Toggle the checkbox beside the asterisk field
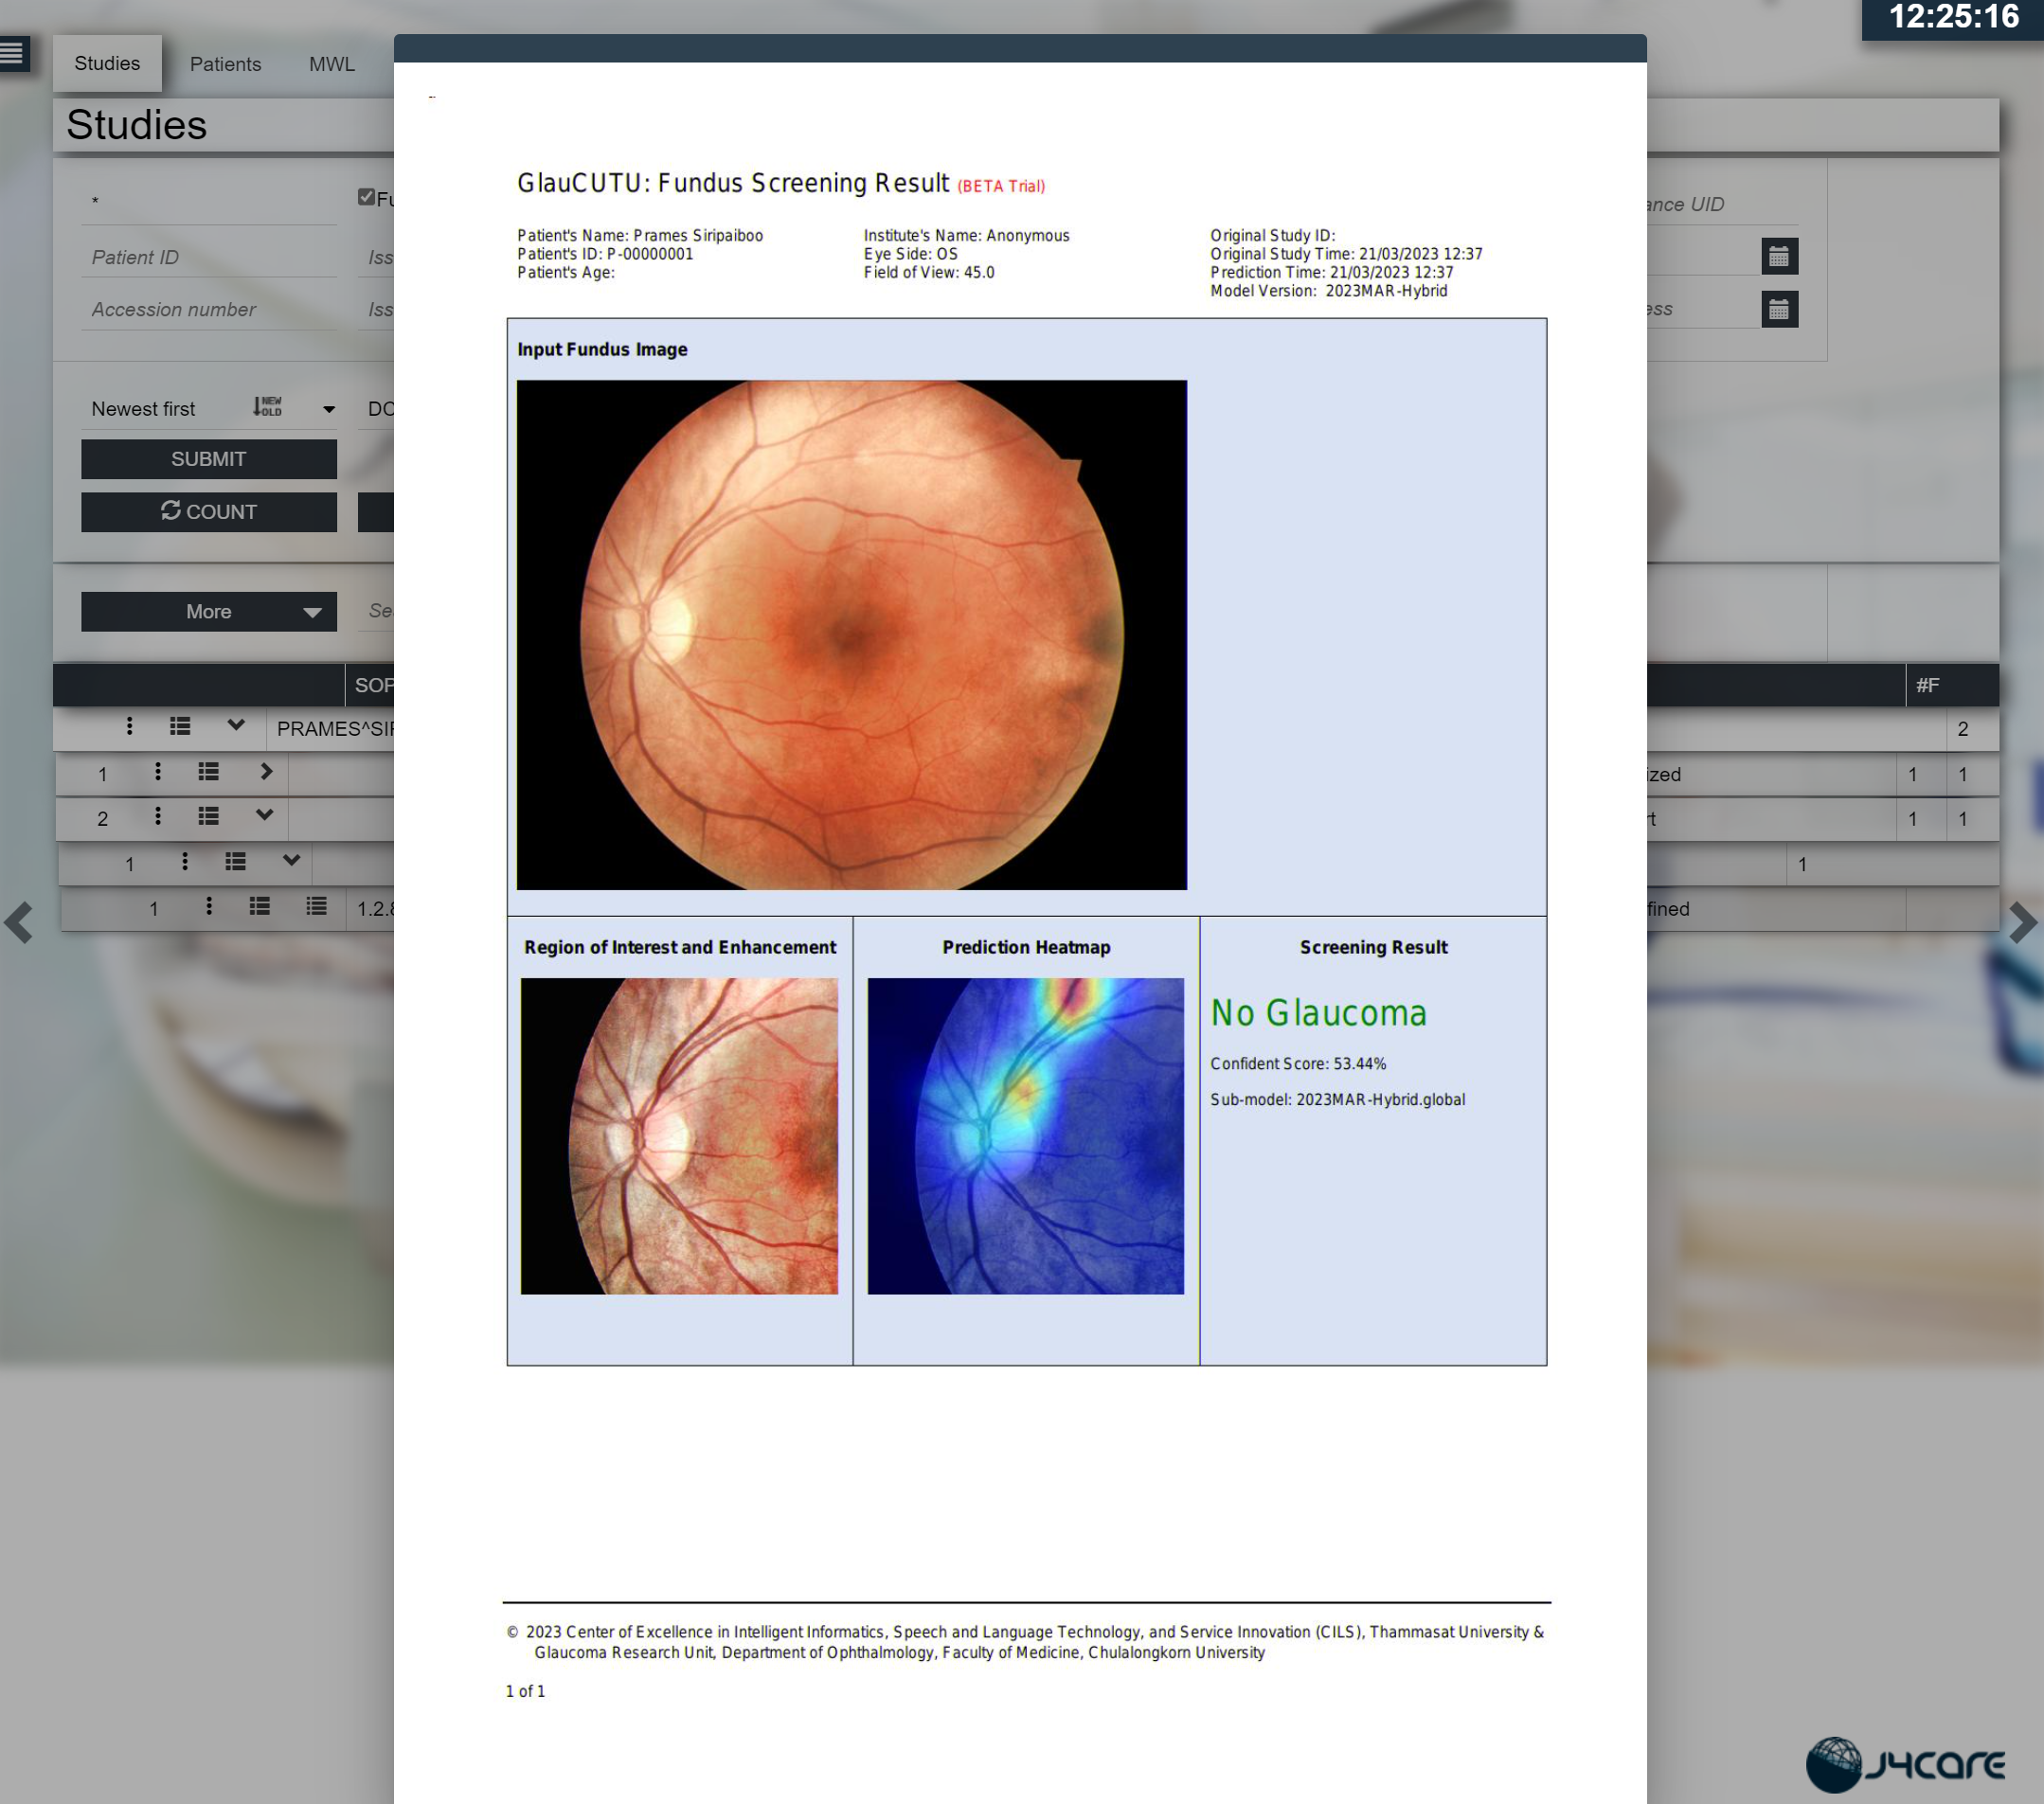2044x1804 pixels. 366,197
